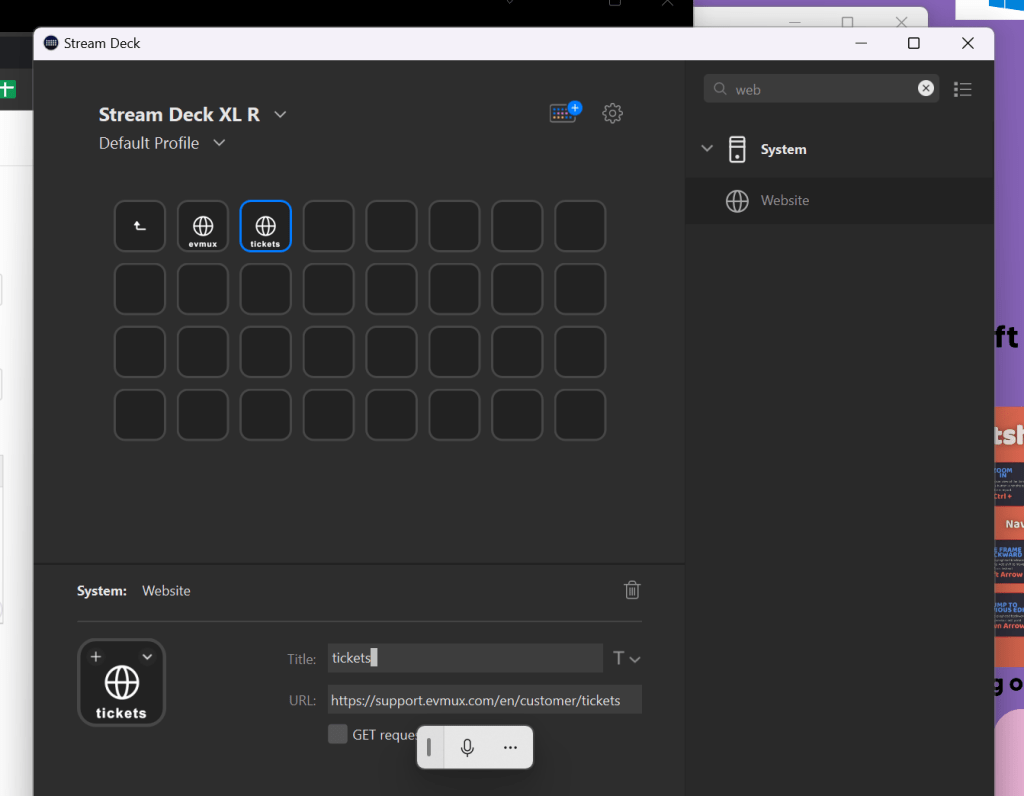Choose the Website action globe icon
The height and width of the screenshot is (796, 1024).
click(x=737, y=200)
